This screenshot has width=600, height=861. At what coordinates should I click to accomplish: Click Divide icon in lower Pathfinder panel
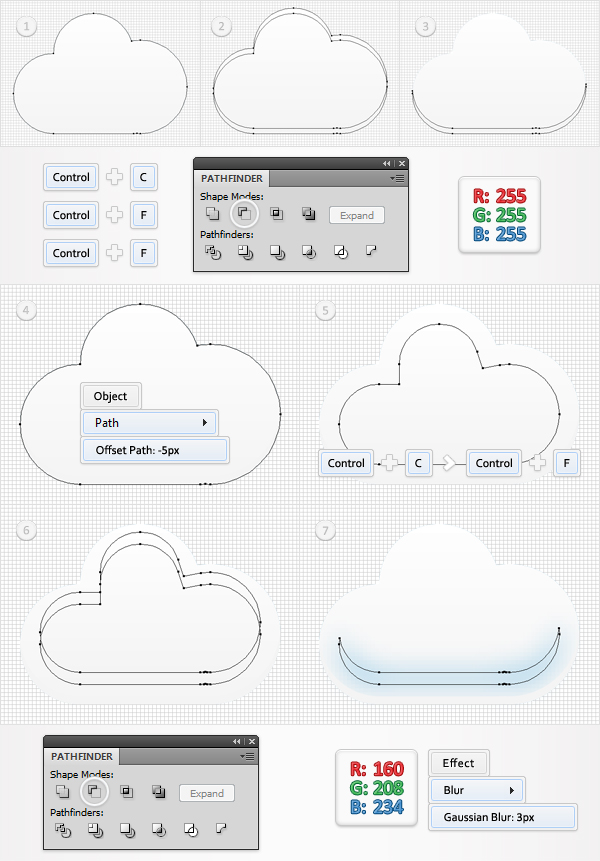tap(63, 830)
